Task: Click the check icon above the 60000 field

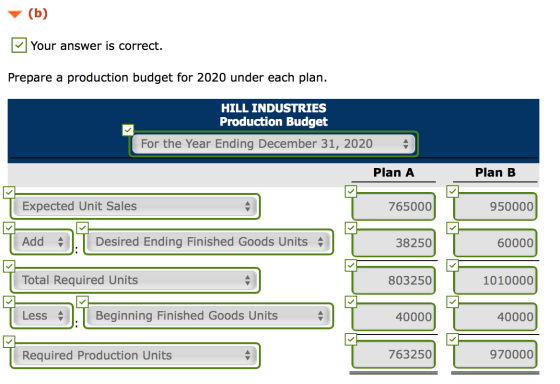Action: point(452,228)
